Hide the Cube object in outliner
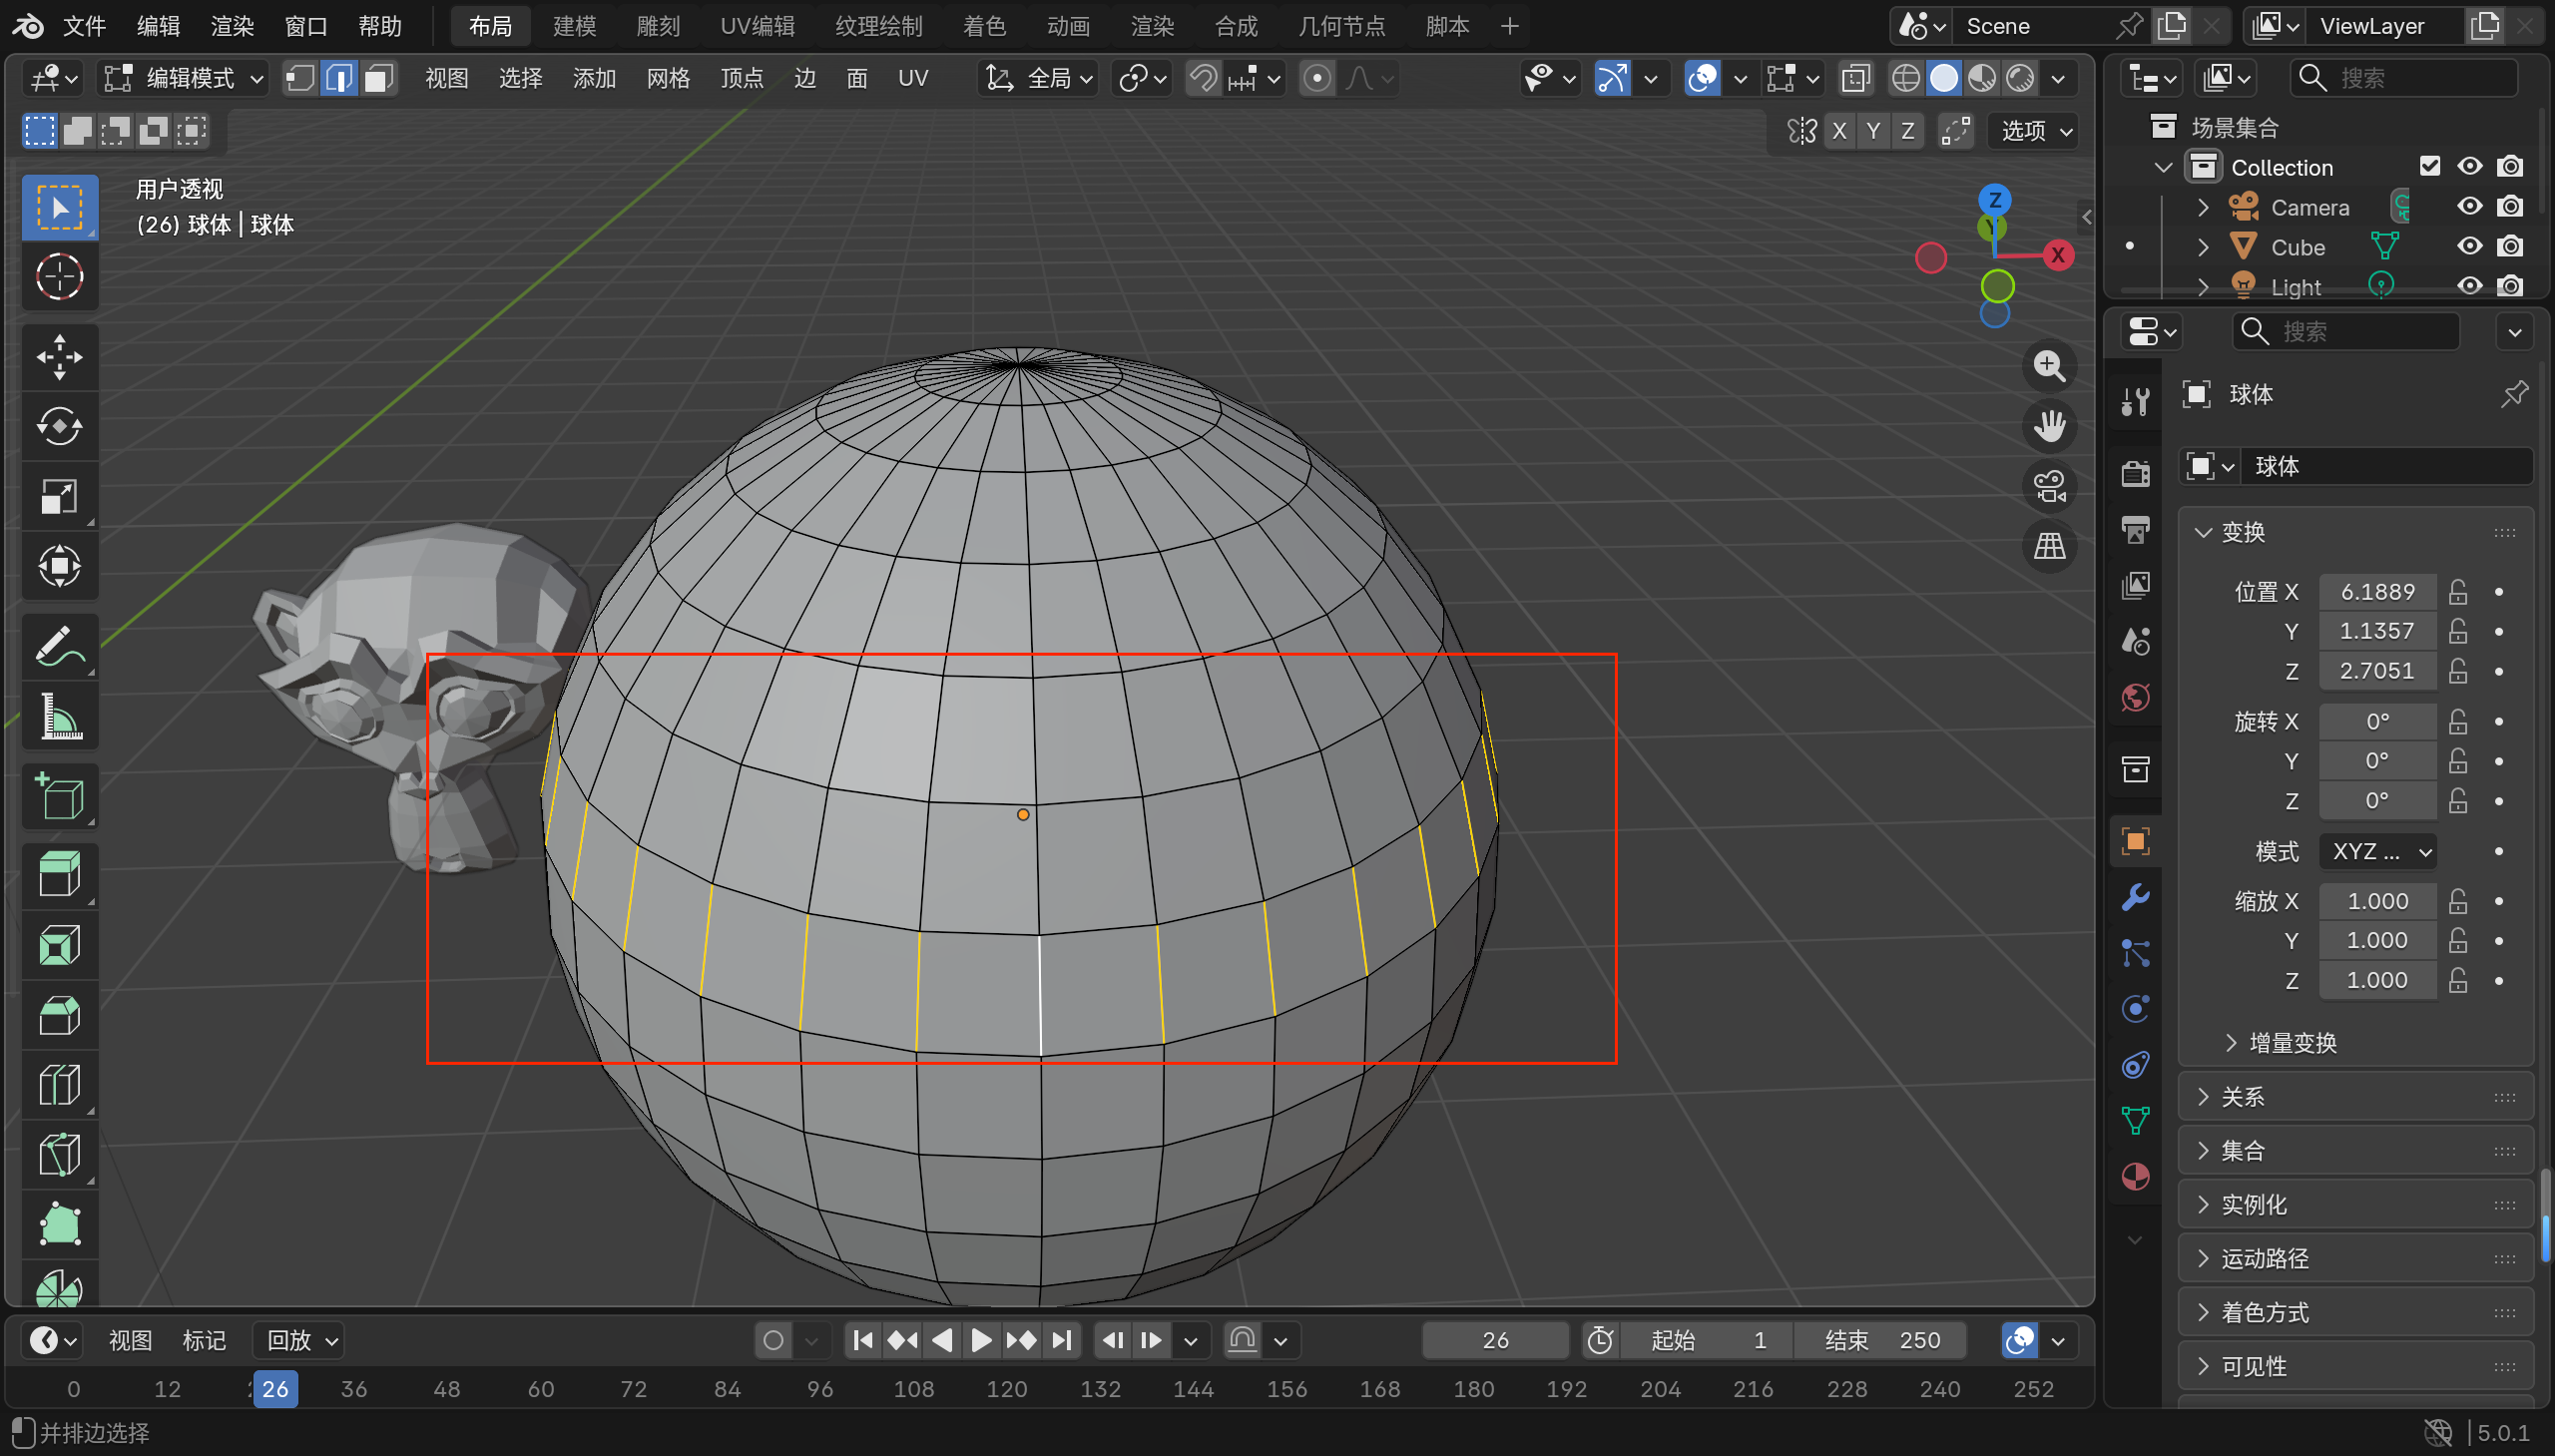This screenshot has width=2555, height=1456. [x=2469, y=247]
